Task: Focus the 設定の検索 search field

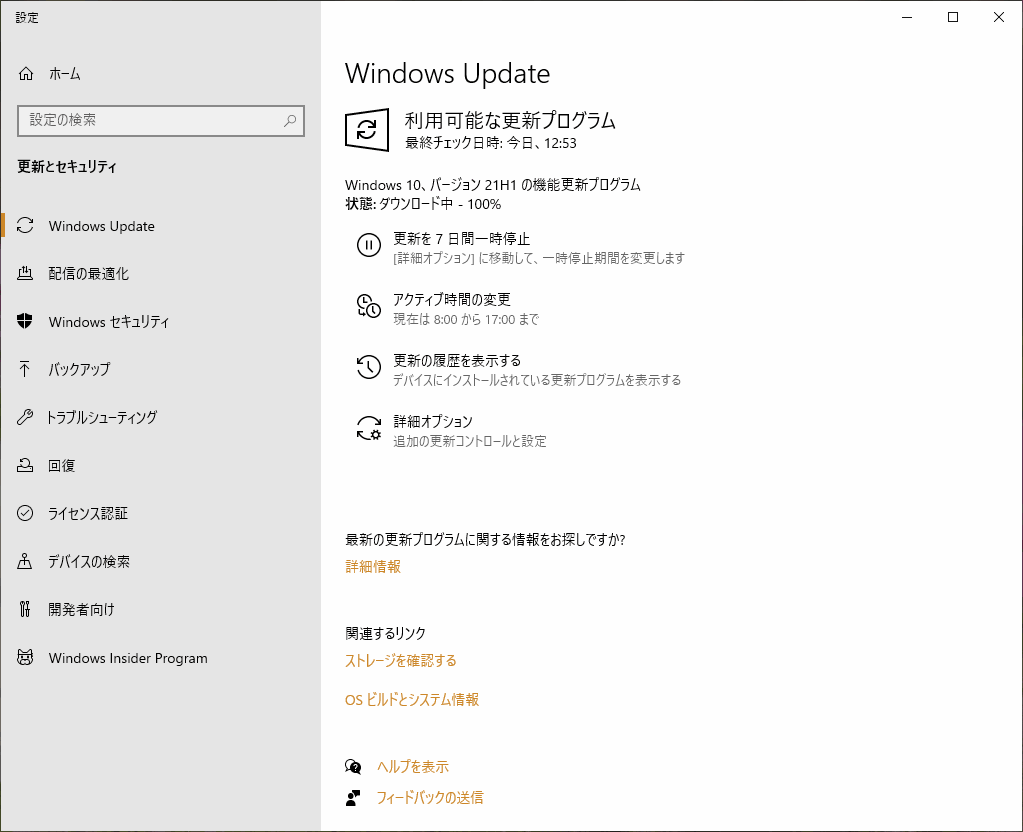Action: 160,121
